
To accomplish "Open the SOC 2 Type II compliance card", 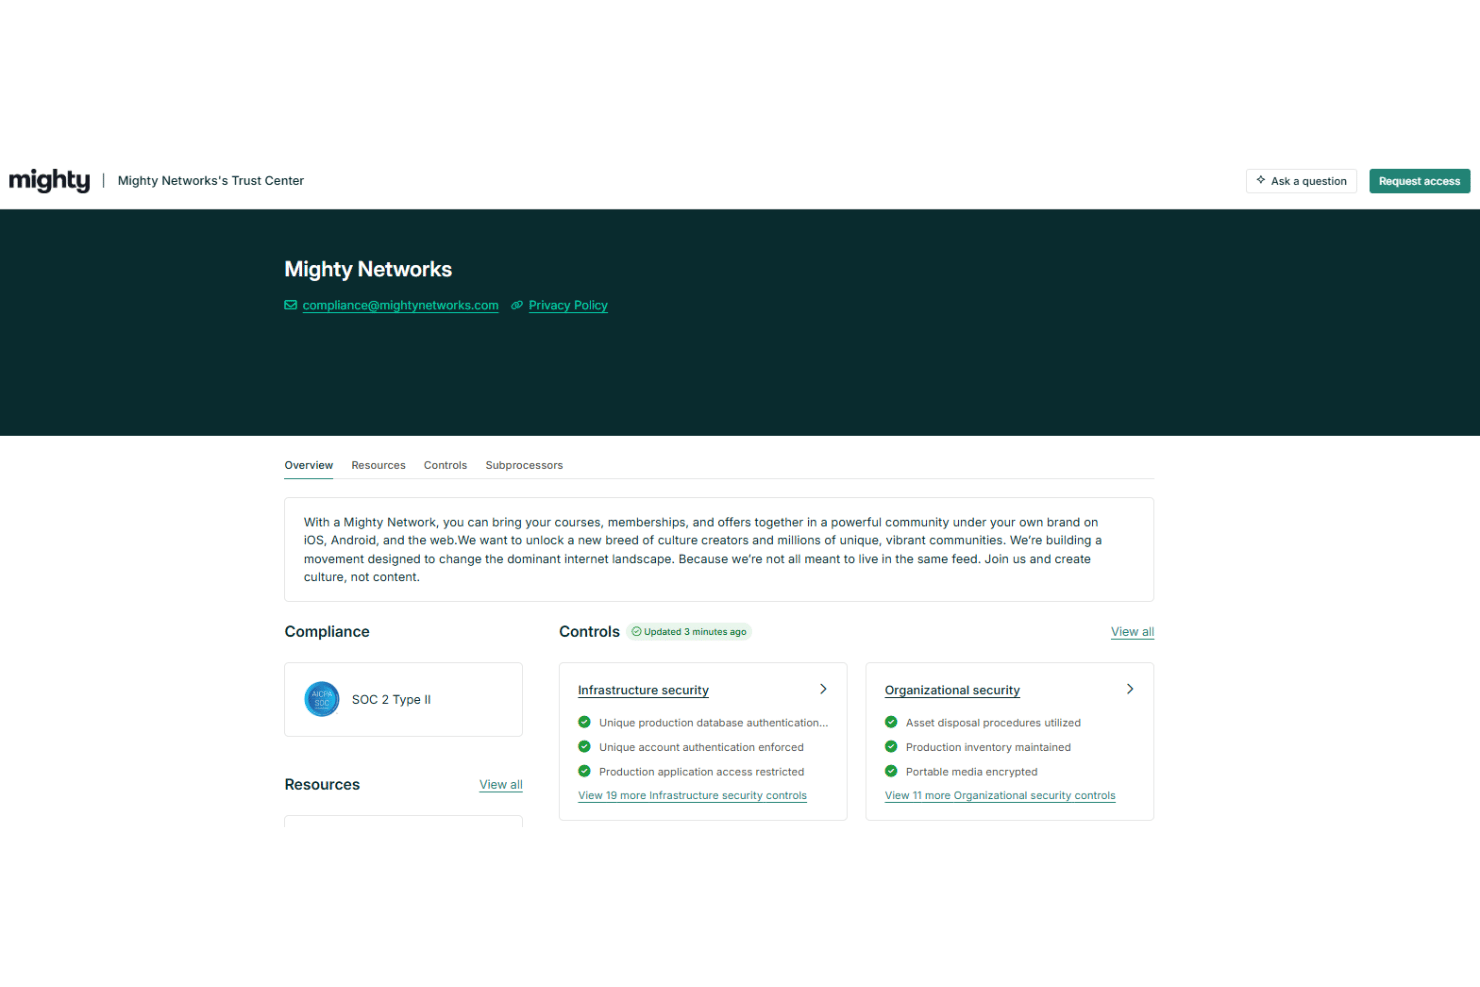I will (403, 699).
